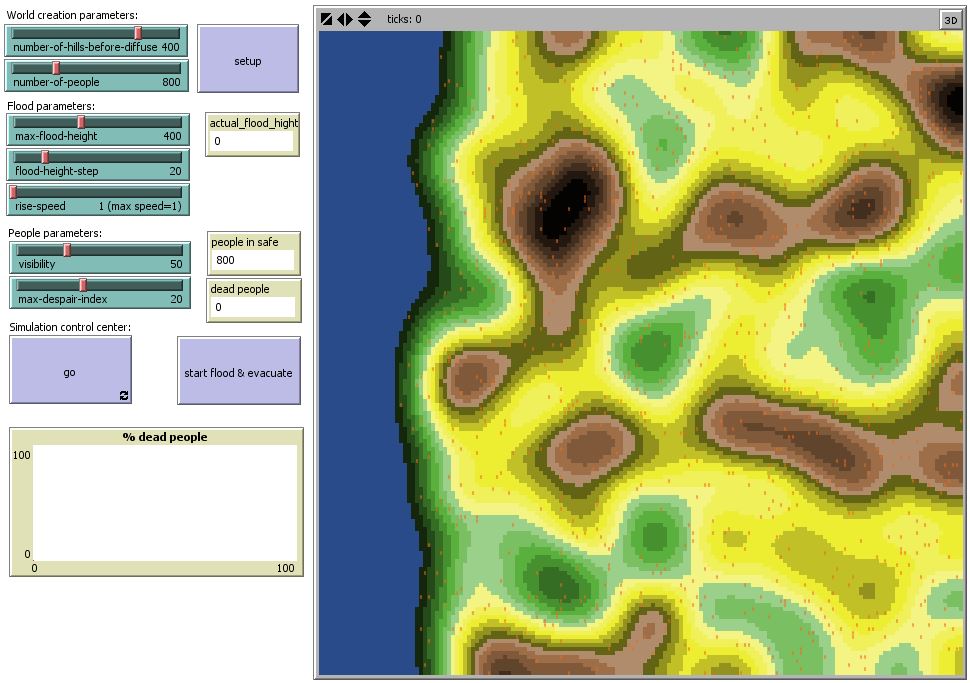Click the up-down arrows icon
The image size is (970, 683).
(364, 19)
